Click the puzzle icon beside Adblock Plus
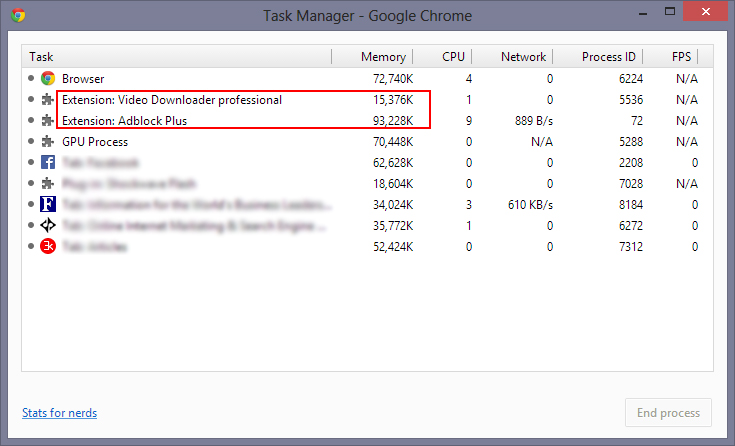The image size is (735, 446). click(x=47, y=121)
